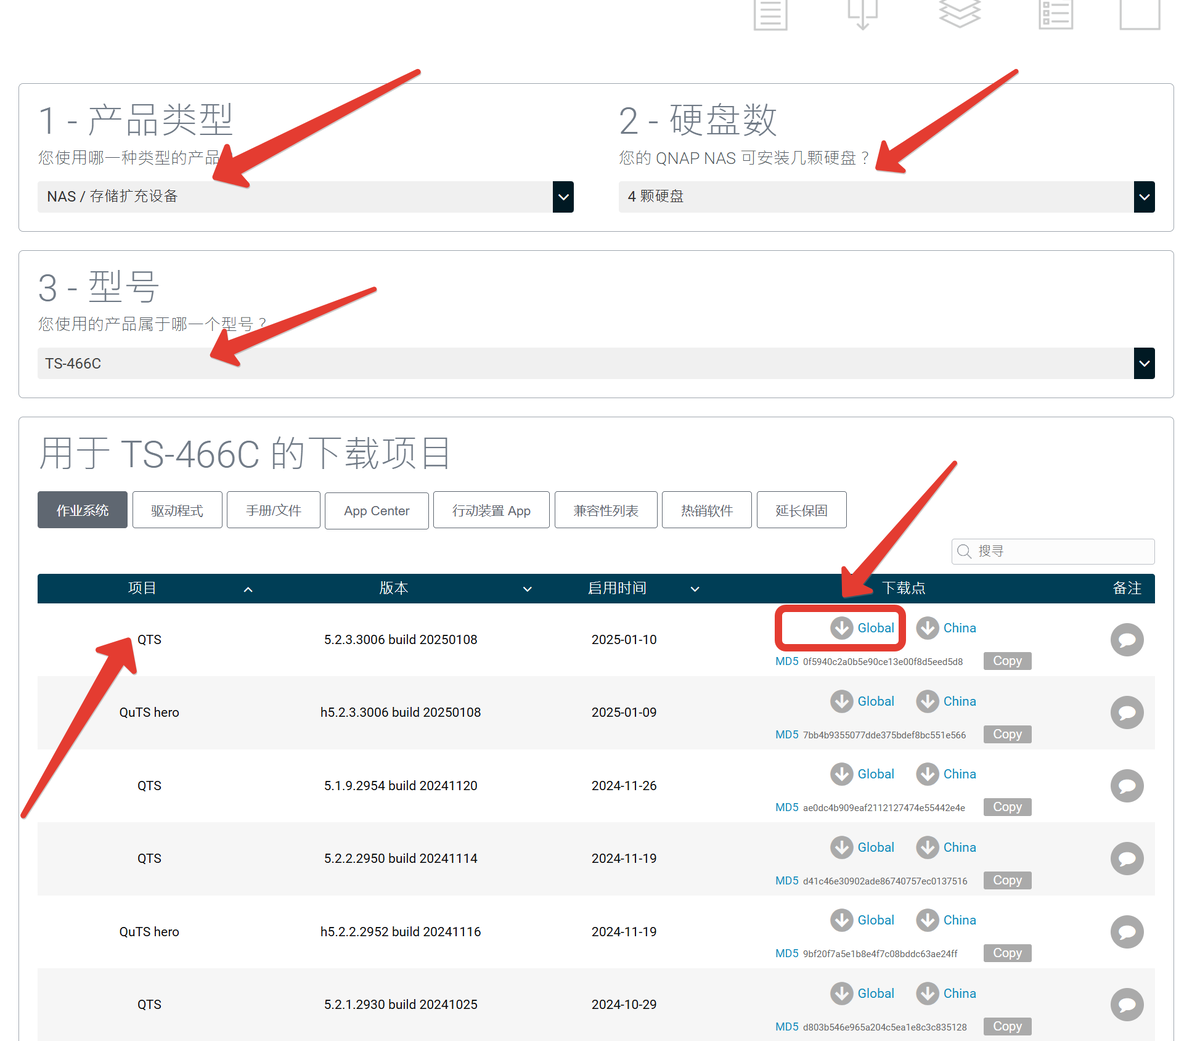Image resolution: width=1200 pixels, height=1041 pixels.
Task: Open the 行动装置 App tab
Action: point(492,510)
